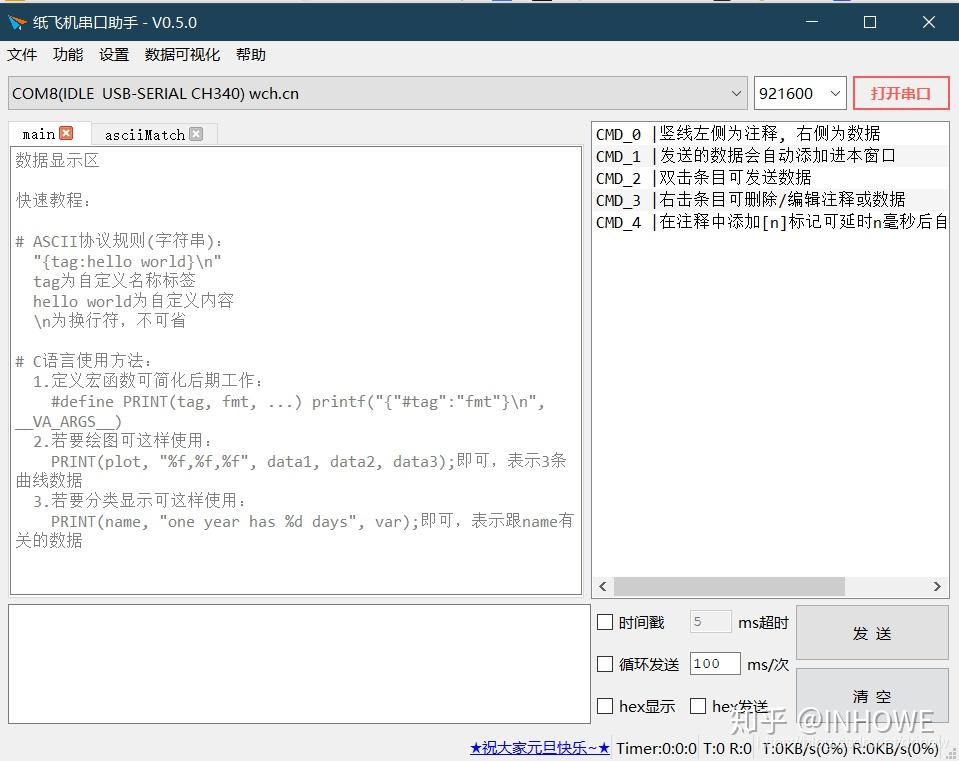This screenshot has height=761, width=959.
Task: Maximize the 纸飞机串口助手 window
Action: (870, 23)
